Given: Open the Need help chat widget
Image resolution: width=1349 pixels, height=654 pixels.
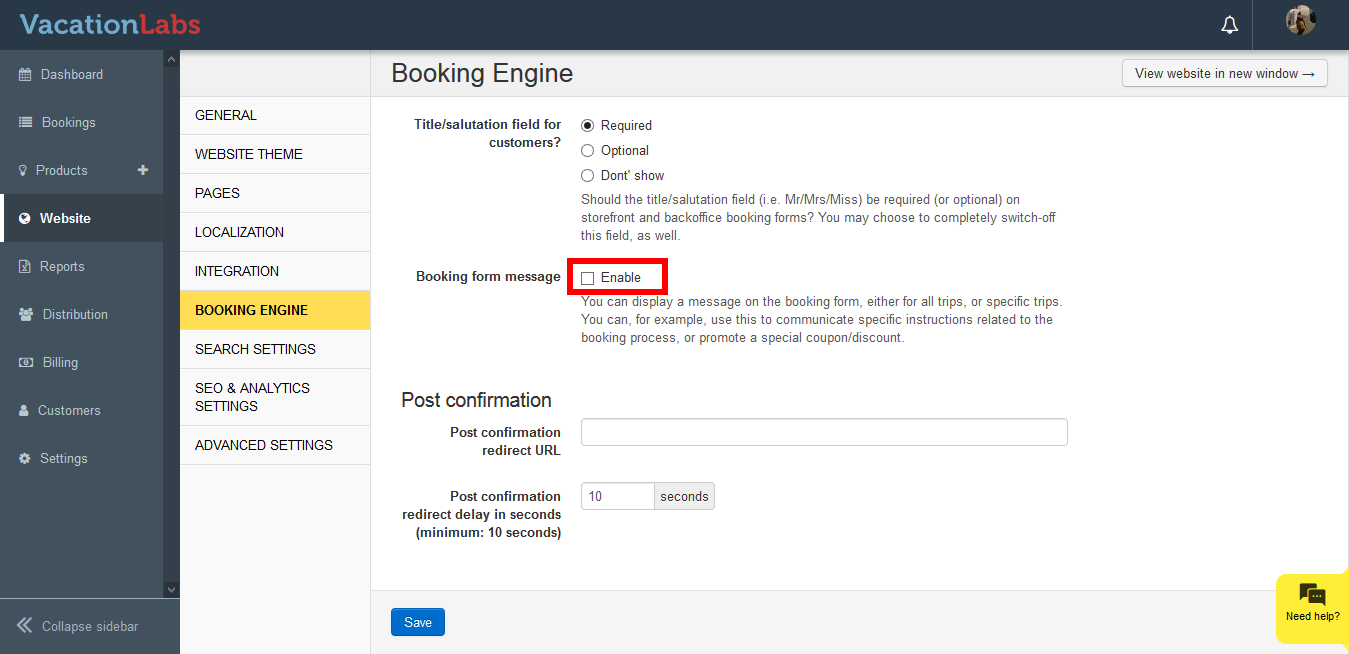Looking at the screenshot, I should pyautogui.click(x=1312, y=603).
